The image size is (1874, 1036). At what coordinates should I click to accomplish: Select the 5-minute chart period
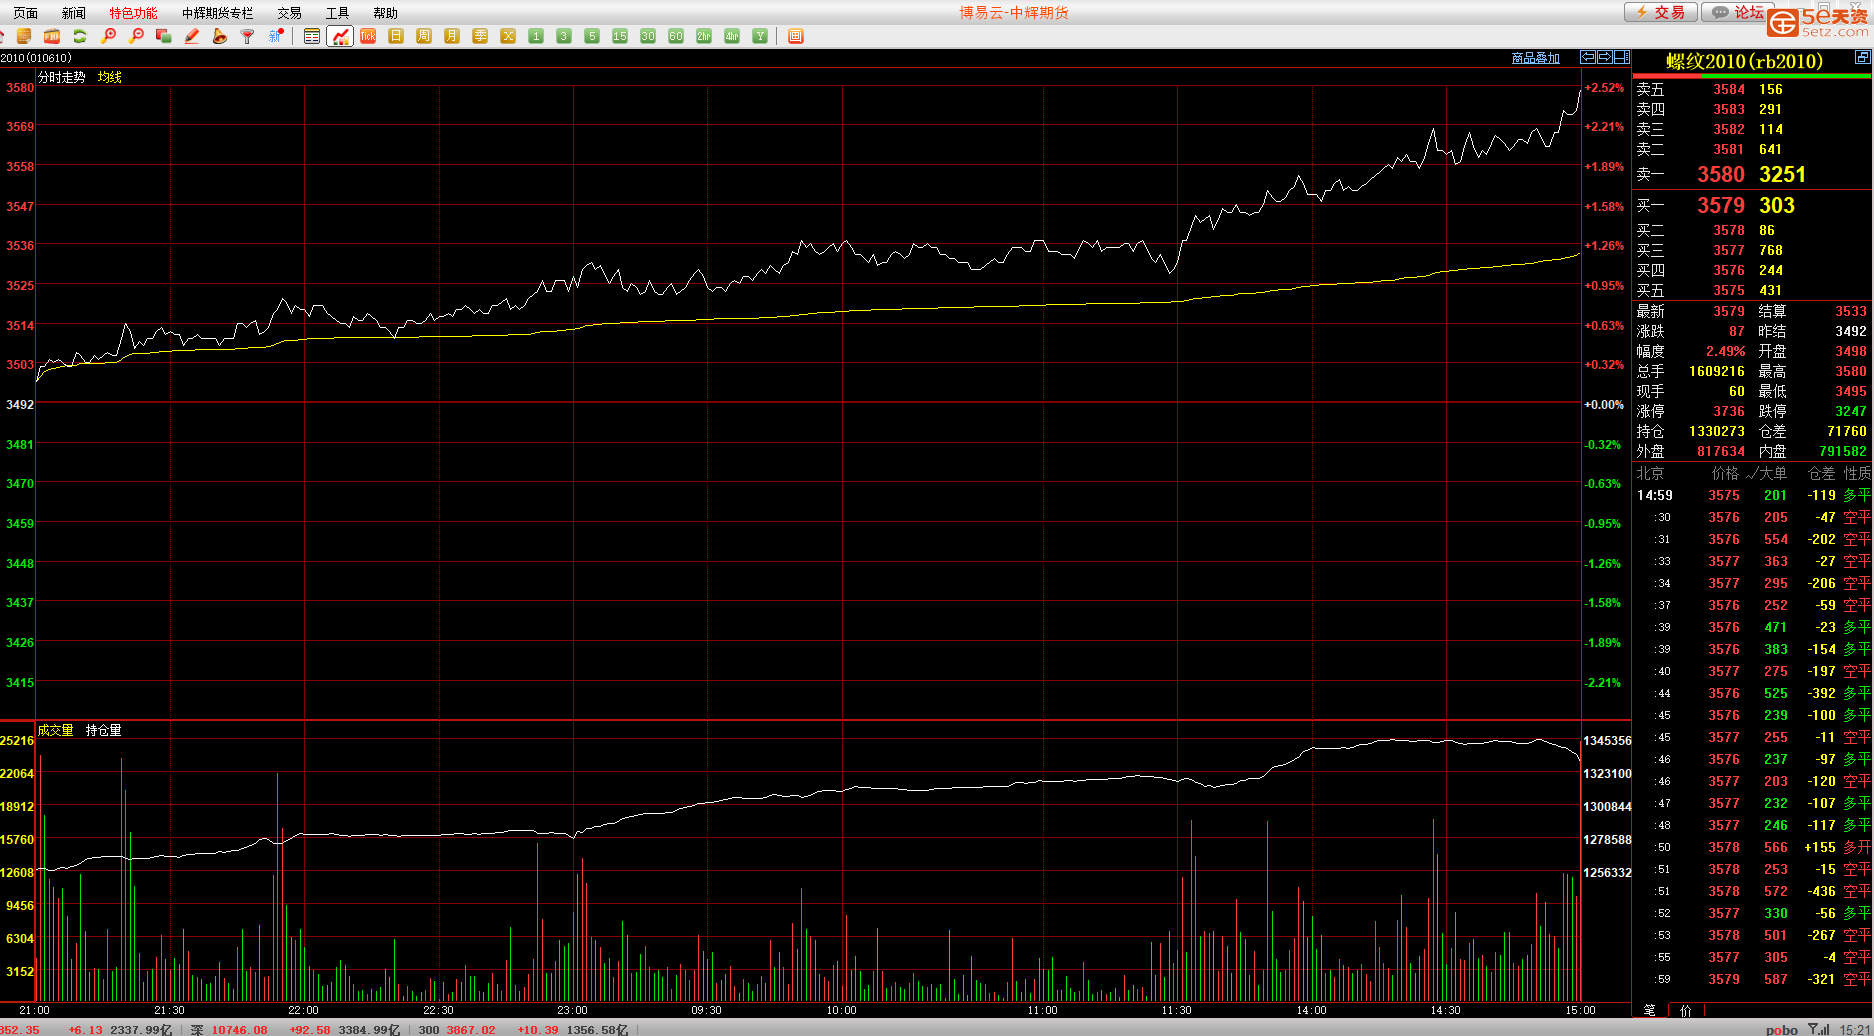click(x=592, y=36)
